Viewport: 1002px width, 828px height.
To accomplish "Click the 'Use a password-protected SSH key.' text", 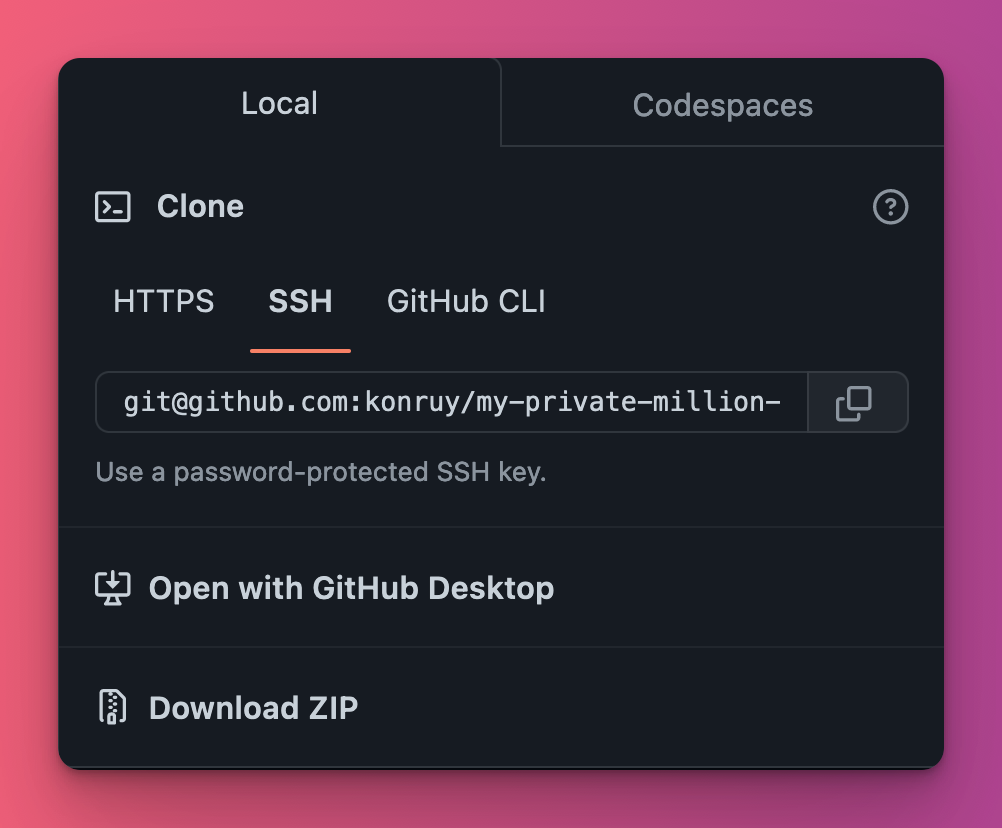I will coord(321,472).
